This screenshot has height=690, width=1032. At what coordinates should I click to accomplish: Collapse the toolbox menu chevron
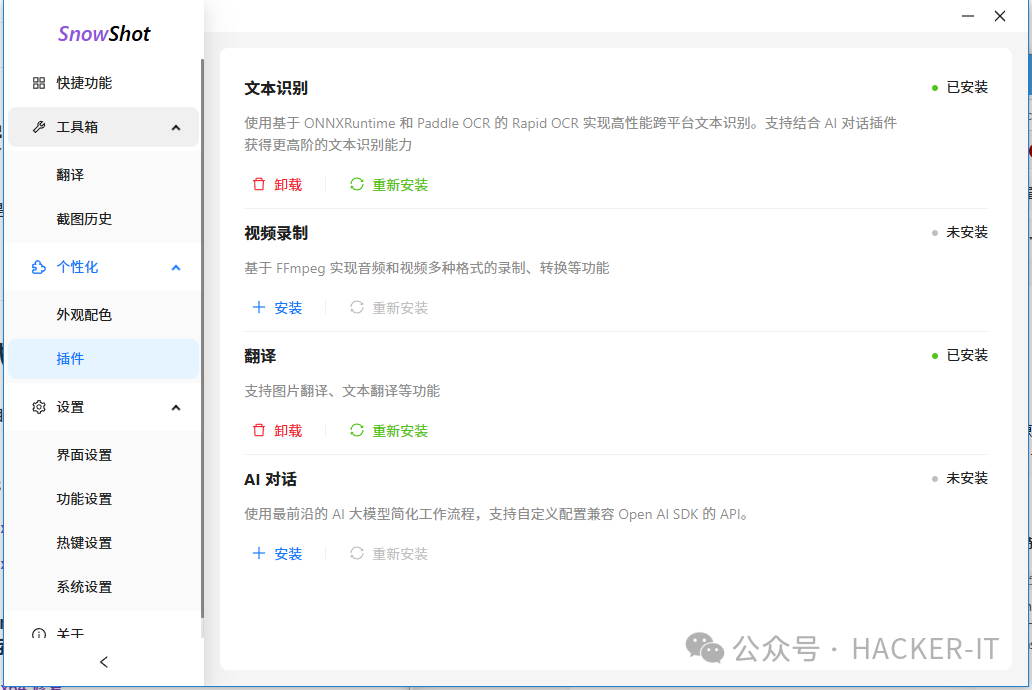176,127
